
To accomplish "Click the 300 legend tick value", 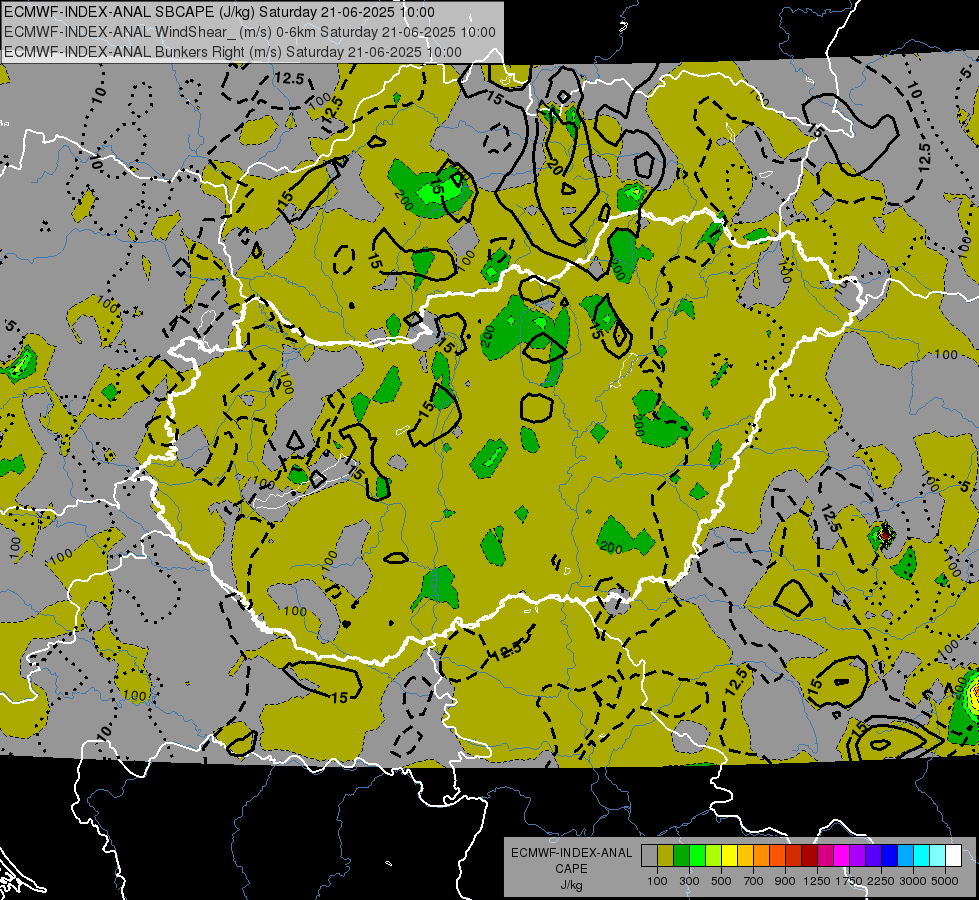I will tap(689, 881).
